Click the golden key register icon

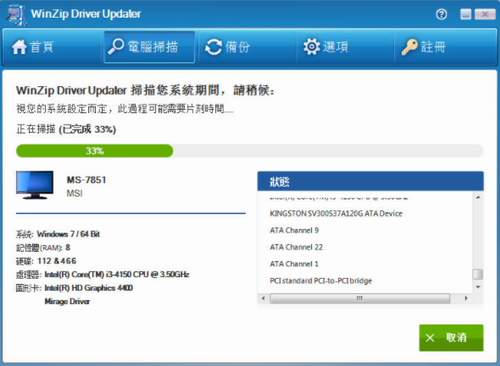[409, 47]
